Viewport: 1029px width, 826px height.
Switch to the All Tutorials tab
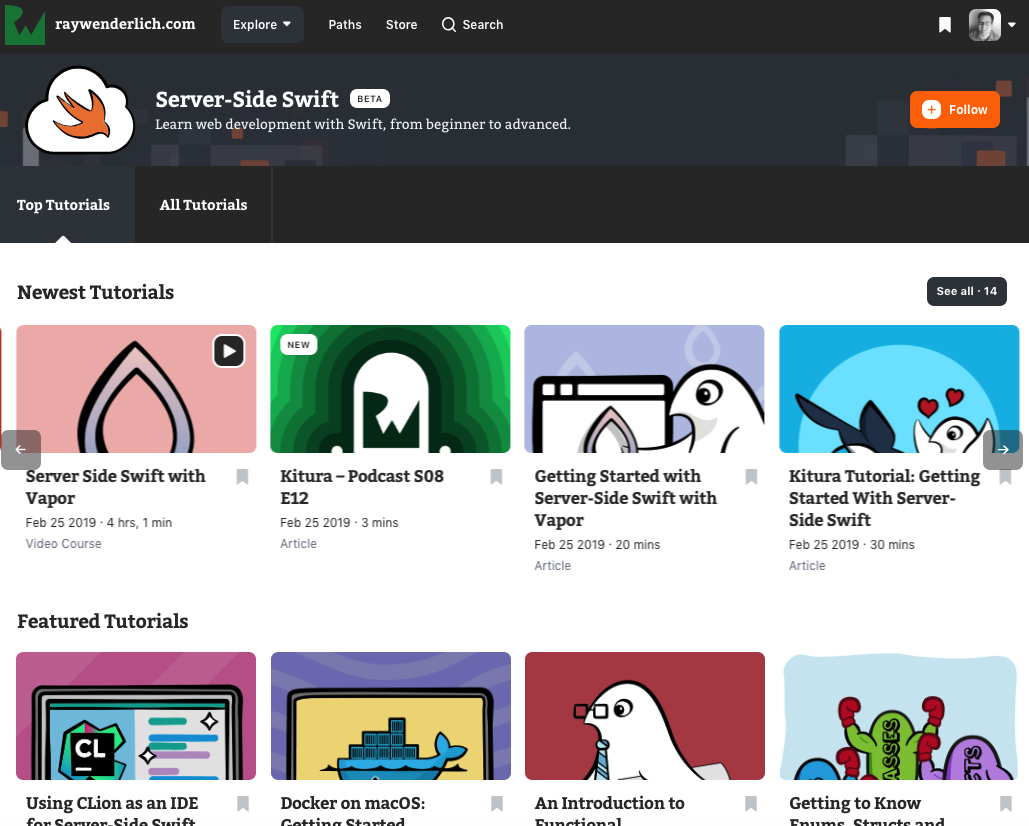(203, 205)
